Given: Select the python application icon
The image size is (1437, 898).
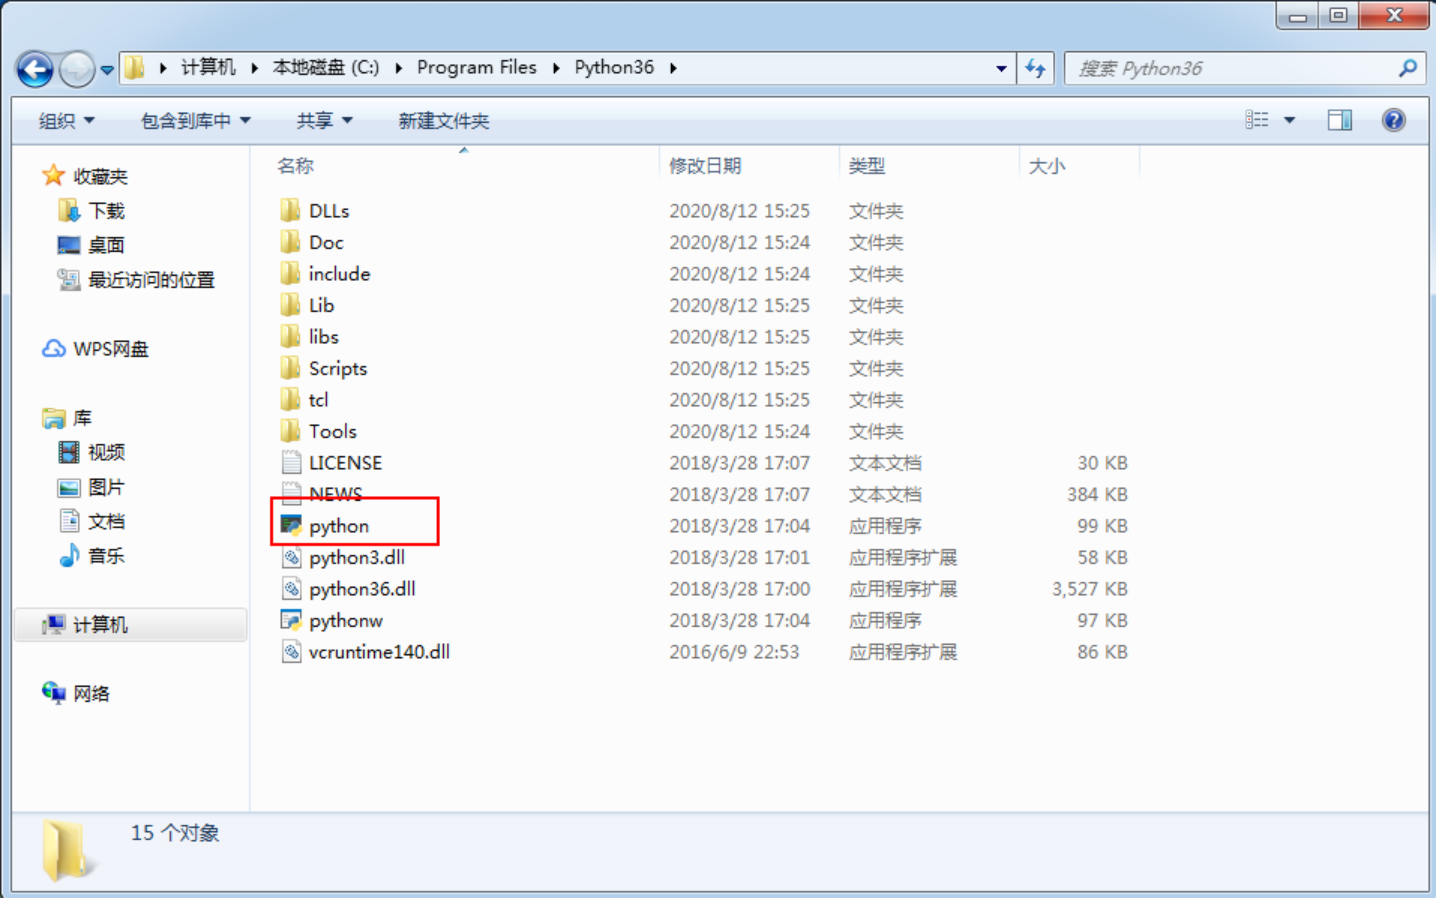Looking at the screenshot, I should tap(291, 525).
